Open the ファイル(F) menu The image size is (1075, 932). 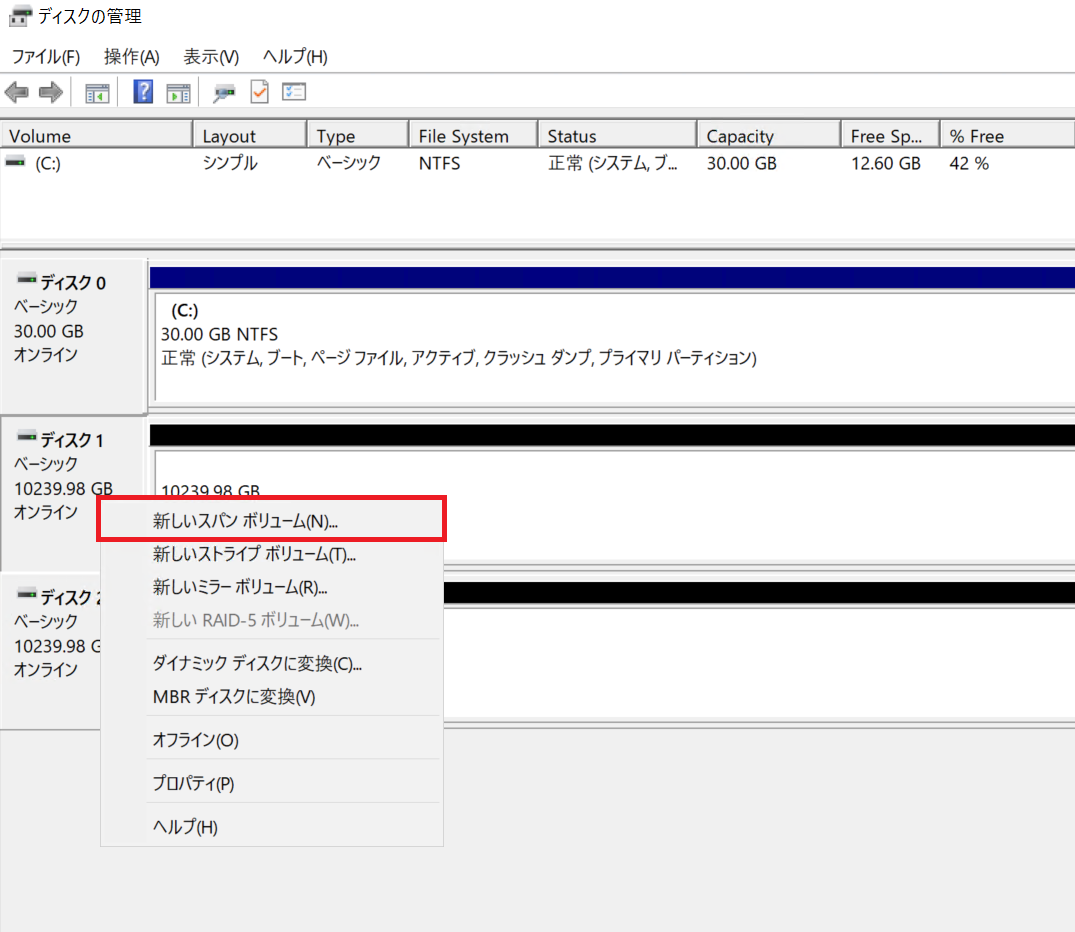click(46, 56)
